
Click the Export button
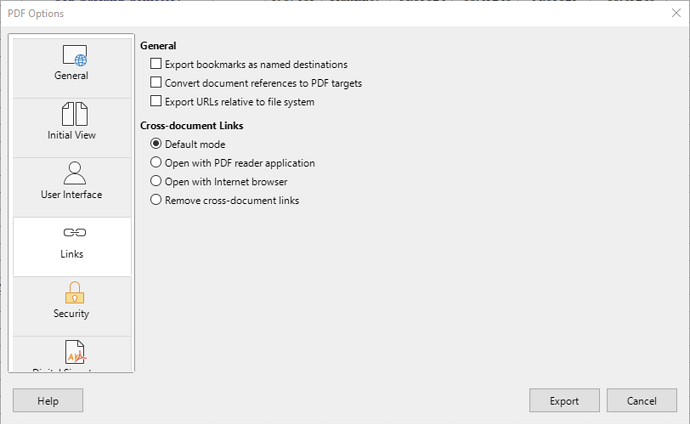click(564, 400)
